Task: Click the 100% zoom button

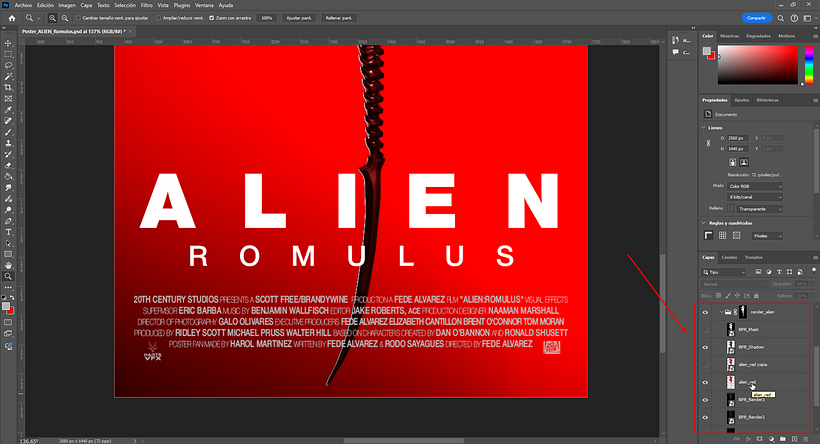Action: (267, 18)
